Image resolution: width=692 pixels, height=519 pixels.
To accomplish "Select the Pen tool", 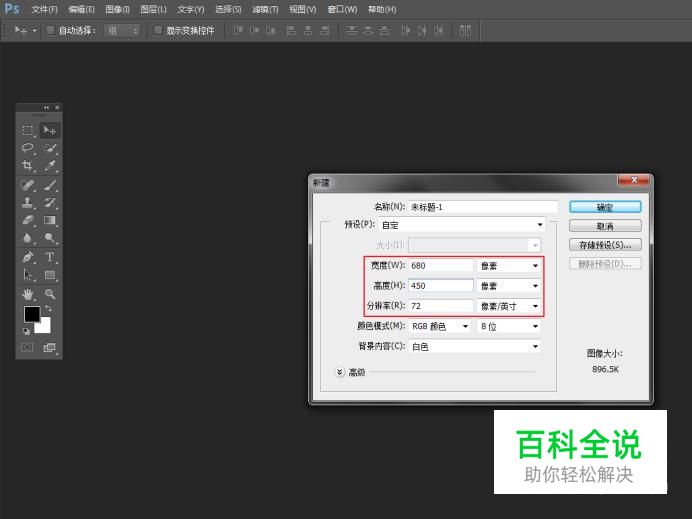I will point(28,257).
